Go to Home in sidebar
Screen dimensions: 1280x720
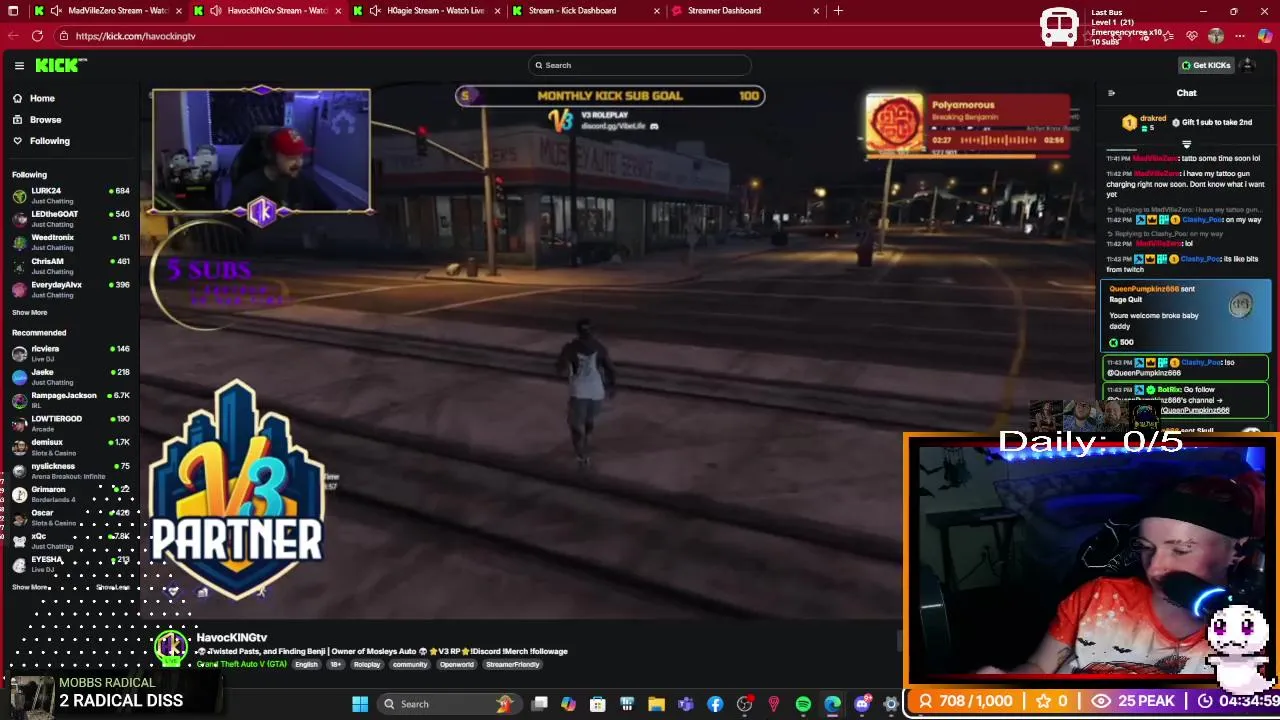coord(42,98)
